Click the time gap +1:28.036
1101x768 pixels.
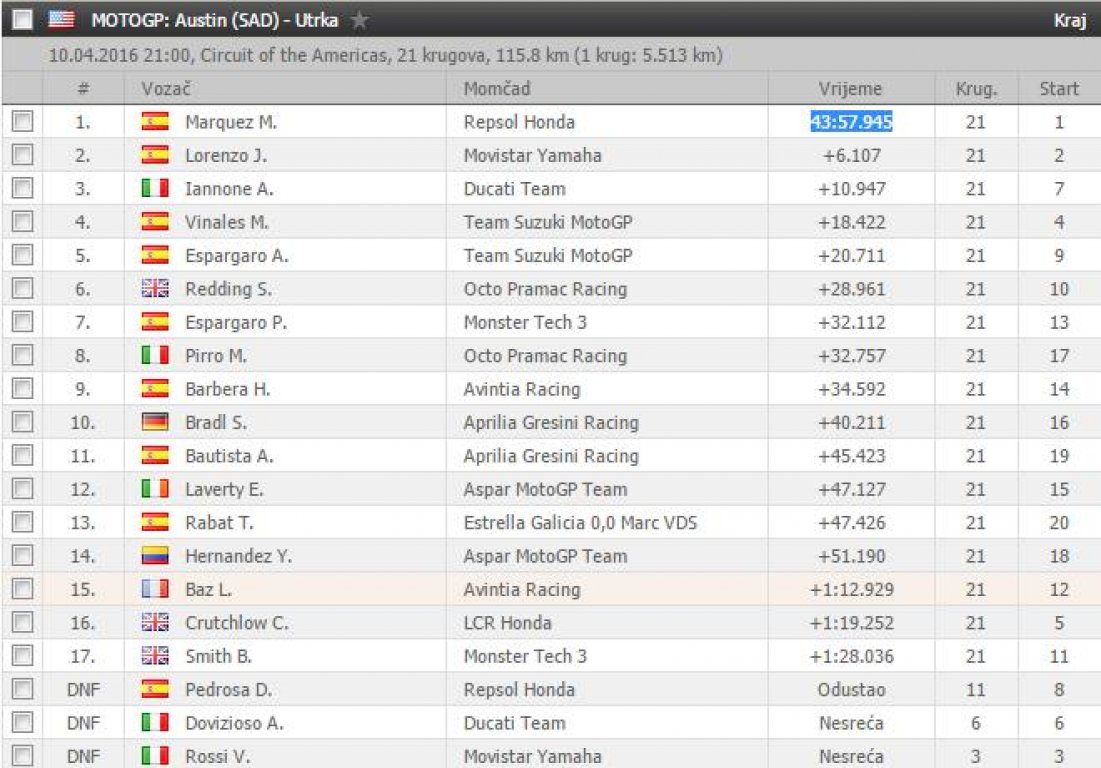coord(851,656)
